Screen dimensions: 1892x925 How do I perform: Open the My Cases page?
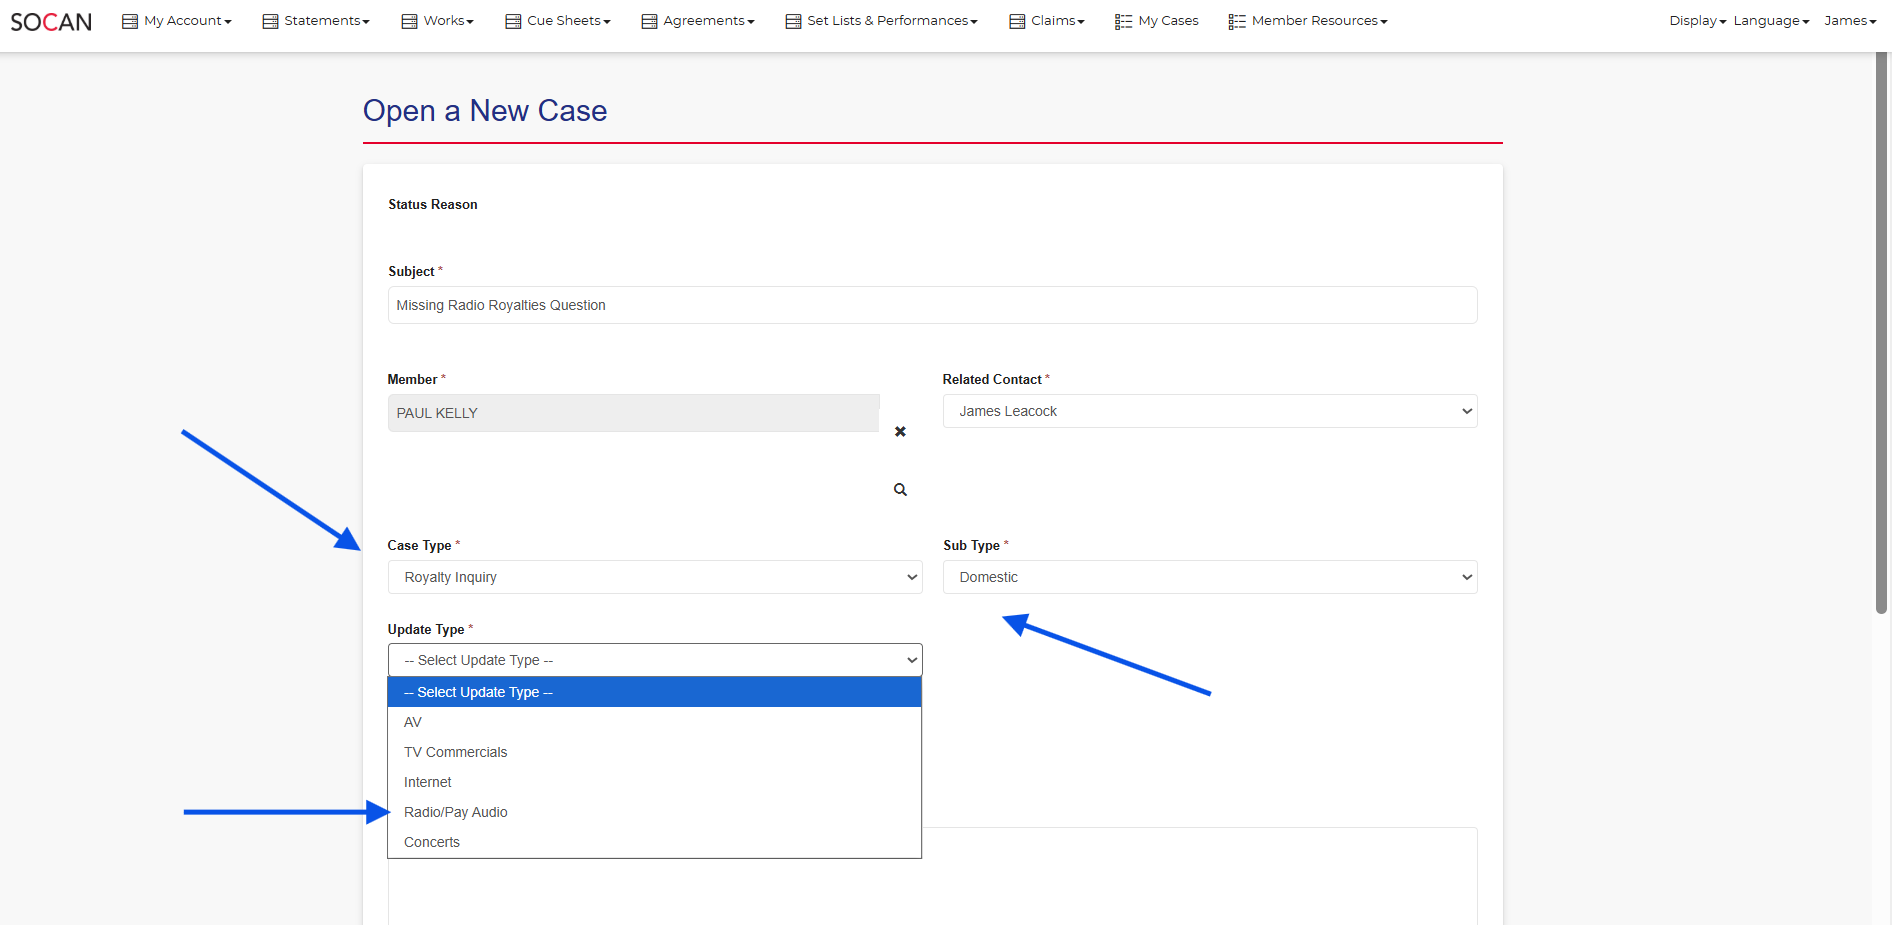point(1157,21)
